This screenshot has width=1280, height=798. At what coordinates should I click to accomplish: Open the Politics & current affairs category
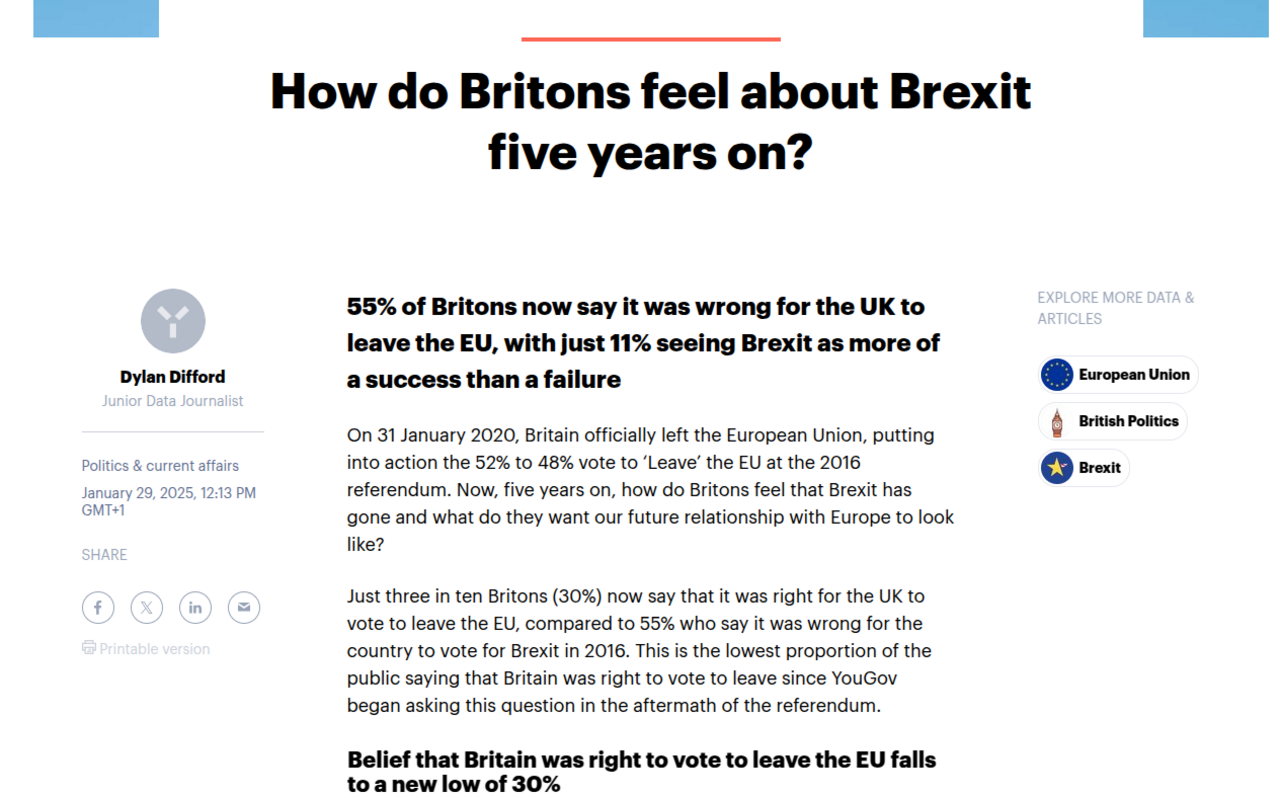coord(160,466)
